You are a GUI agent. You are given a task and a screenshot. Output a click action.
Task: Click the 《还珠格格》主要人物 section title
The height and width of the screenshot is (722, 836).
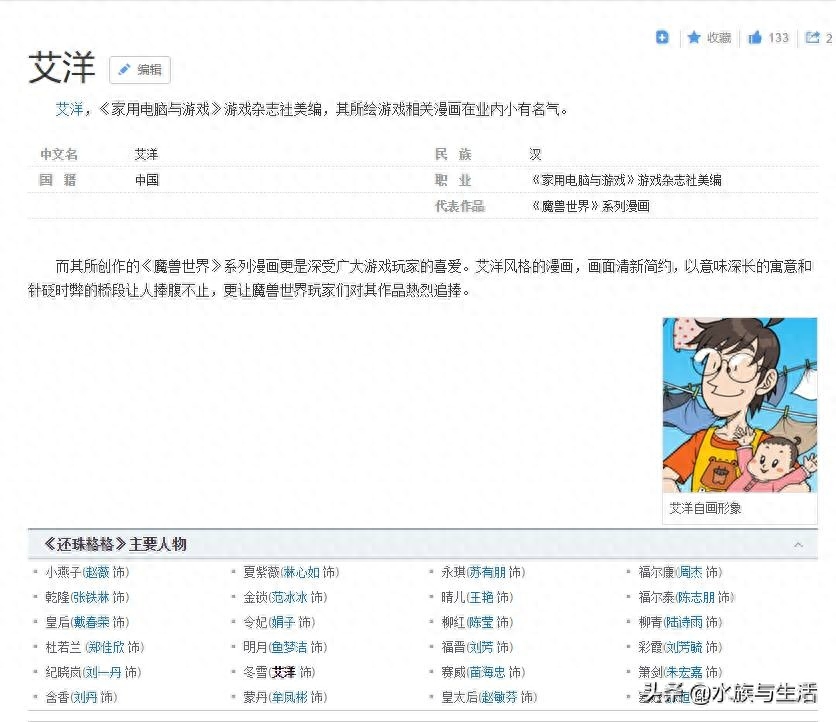point(115,544)
